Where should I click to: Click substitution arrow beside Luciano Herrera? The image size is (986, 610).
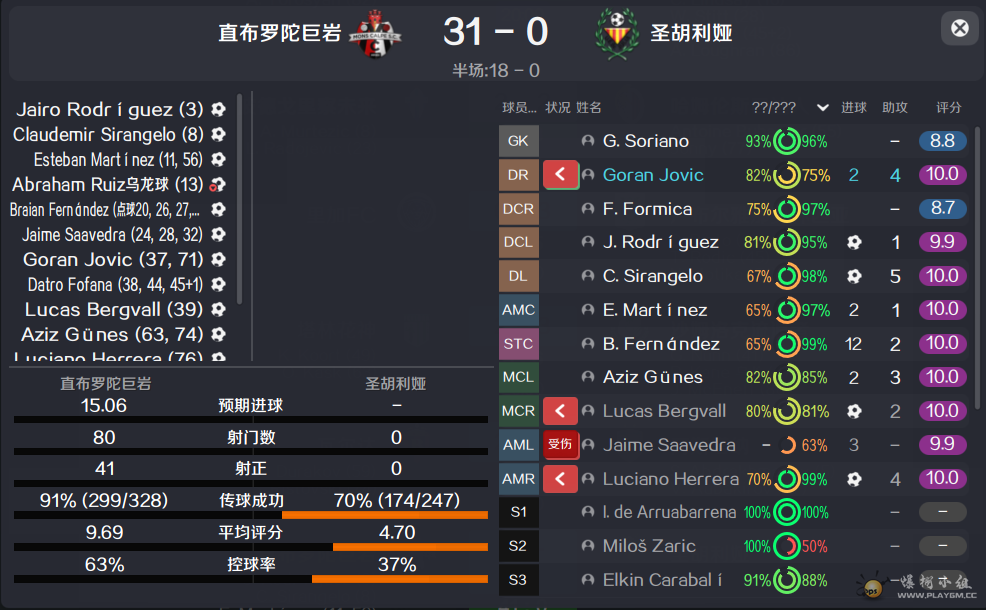pos(560,479)
